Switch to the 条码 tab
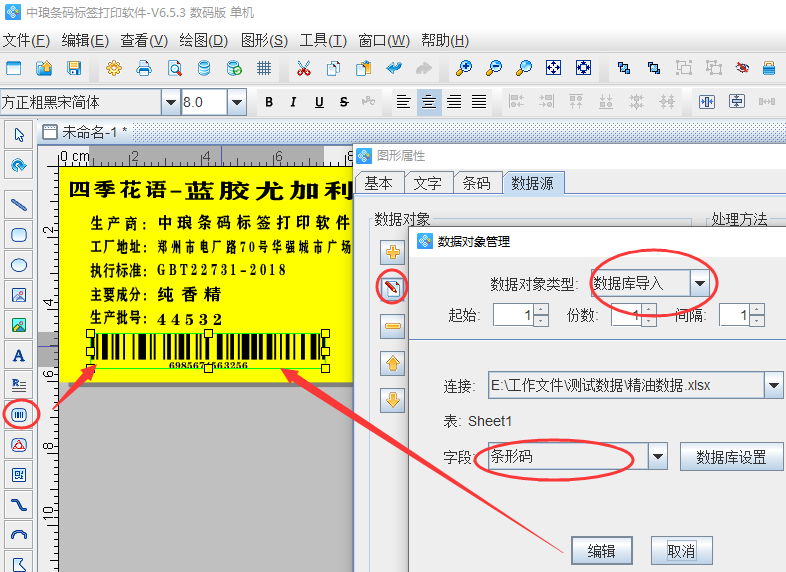The width and height of the screenshot is (786, 572). pos(477,183)
